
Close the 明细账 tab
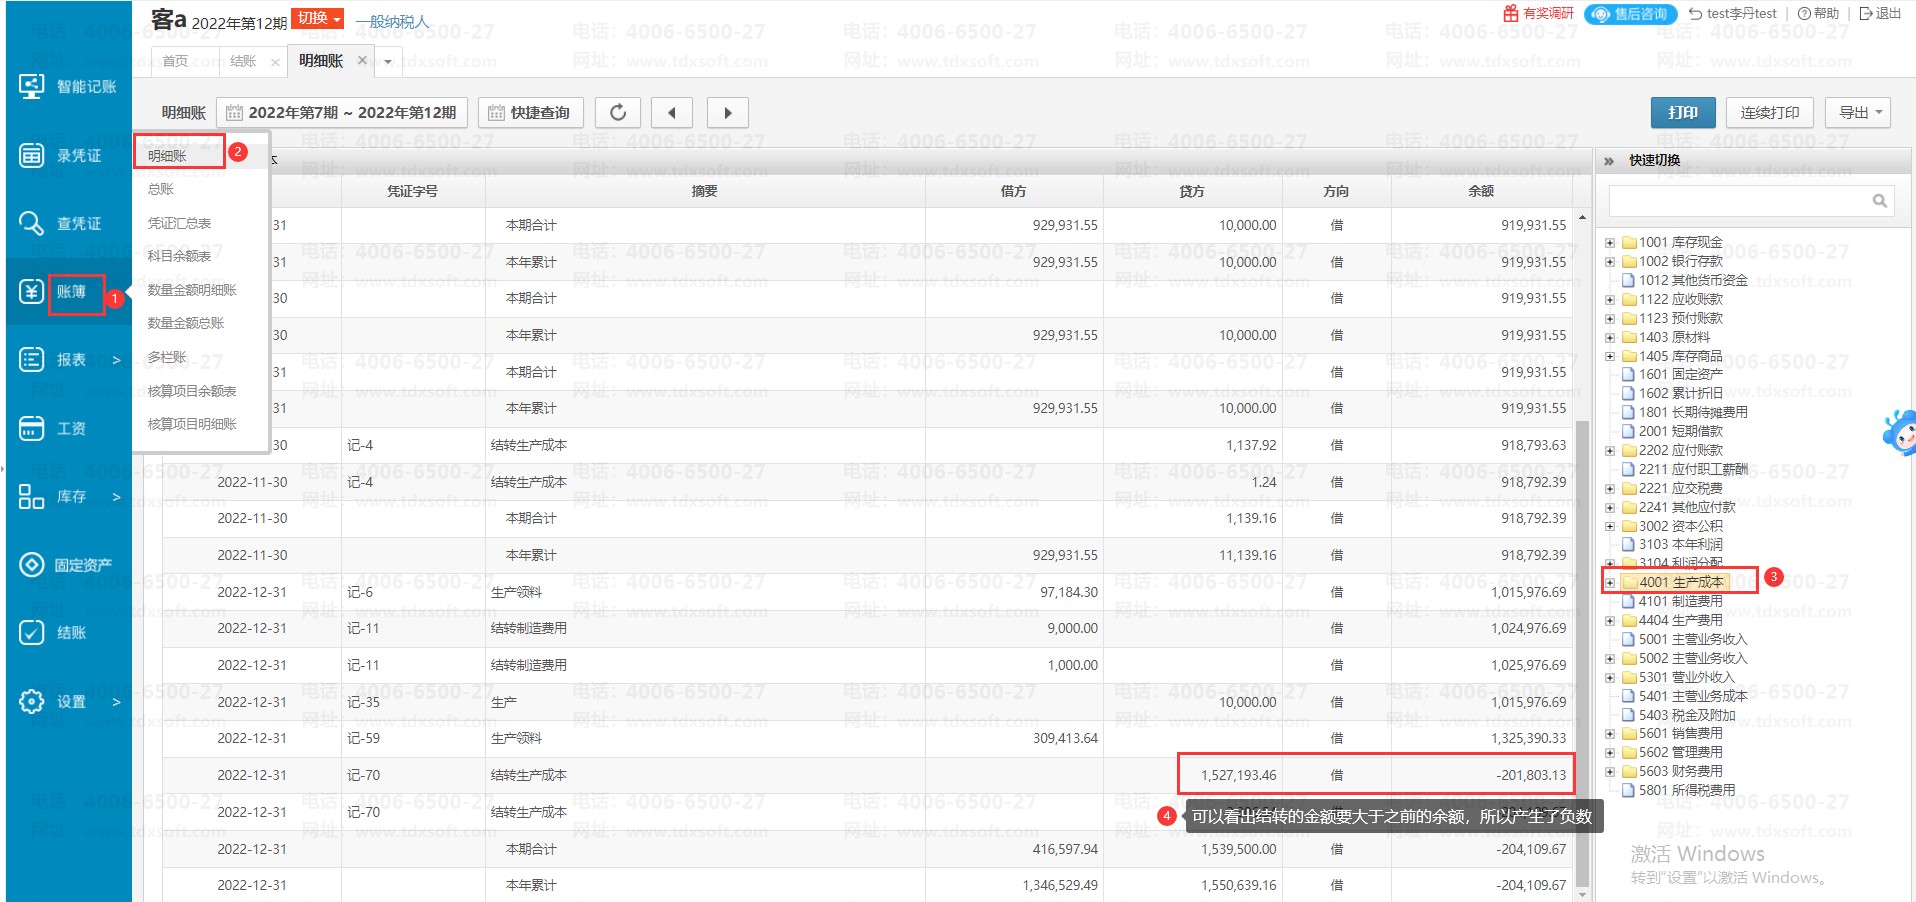pyautogui.click(x=362, y=61)
